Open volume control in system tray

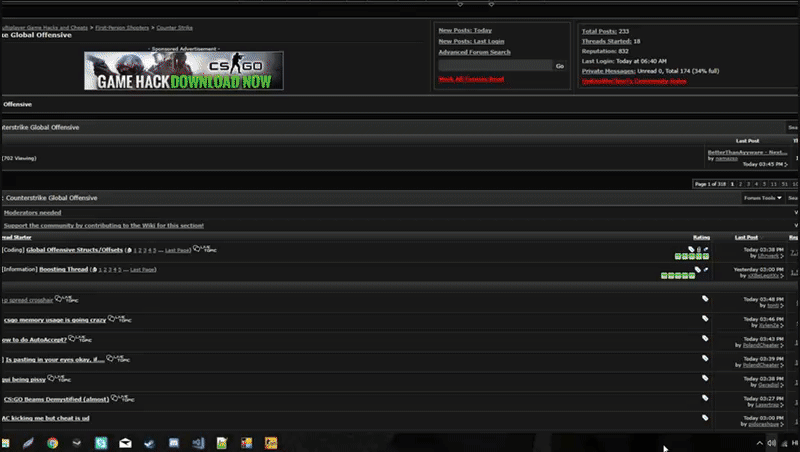[771, 443]
